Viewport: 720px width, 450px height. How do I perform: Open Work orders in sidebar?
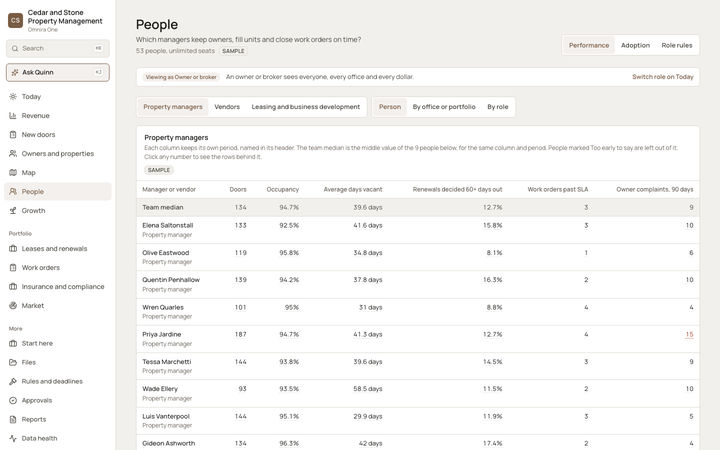coord(57,268)
